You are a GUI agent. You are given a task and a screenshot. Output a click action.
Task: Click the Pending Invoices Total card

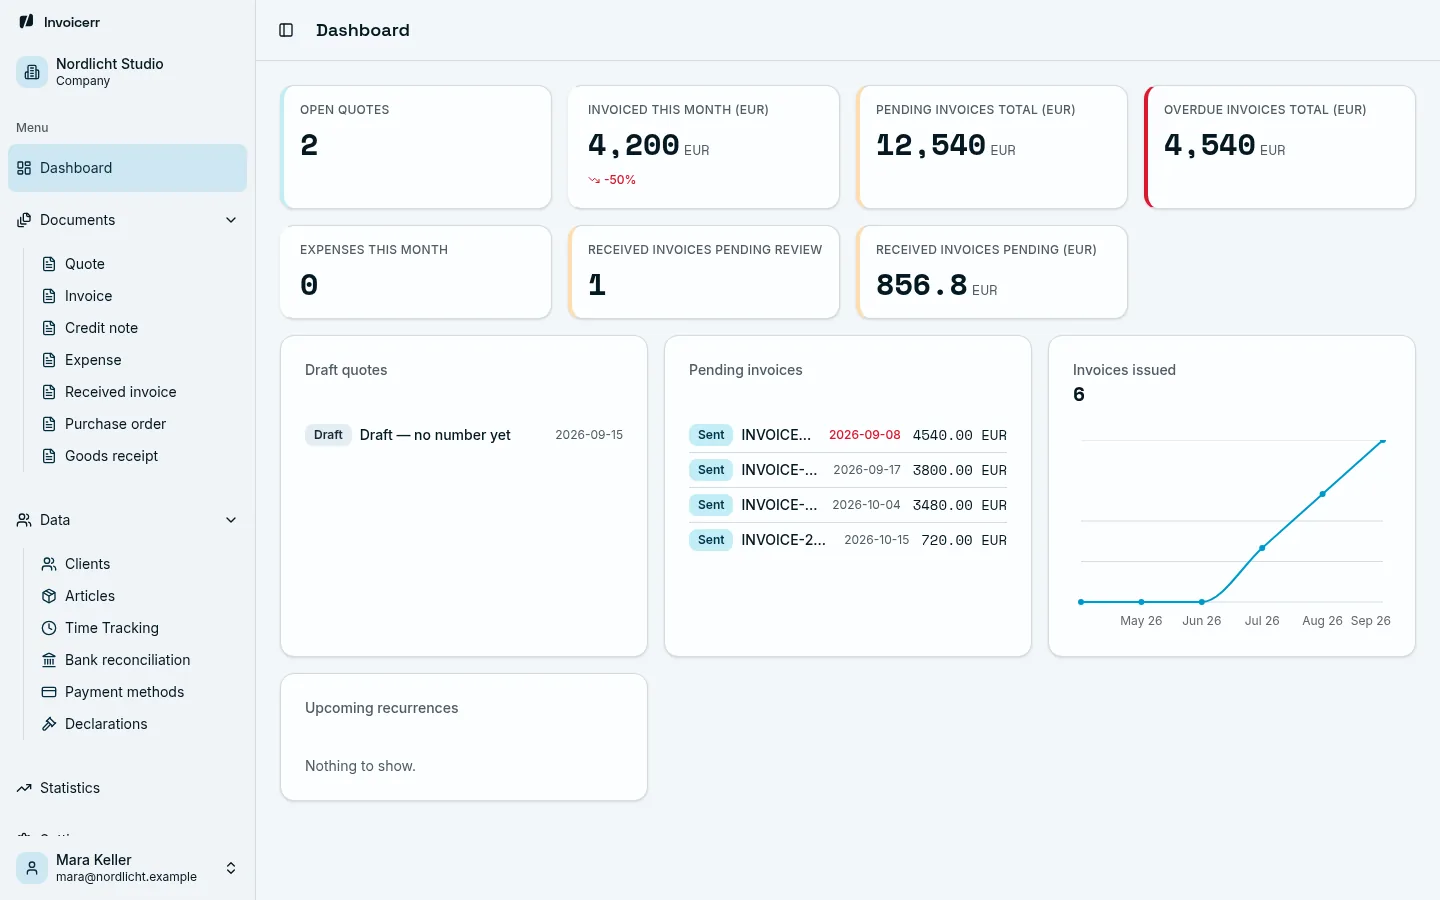click(x=992, y=147)
